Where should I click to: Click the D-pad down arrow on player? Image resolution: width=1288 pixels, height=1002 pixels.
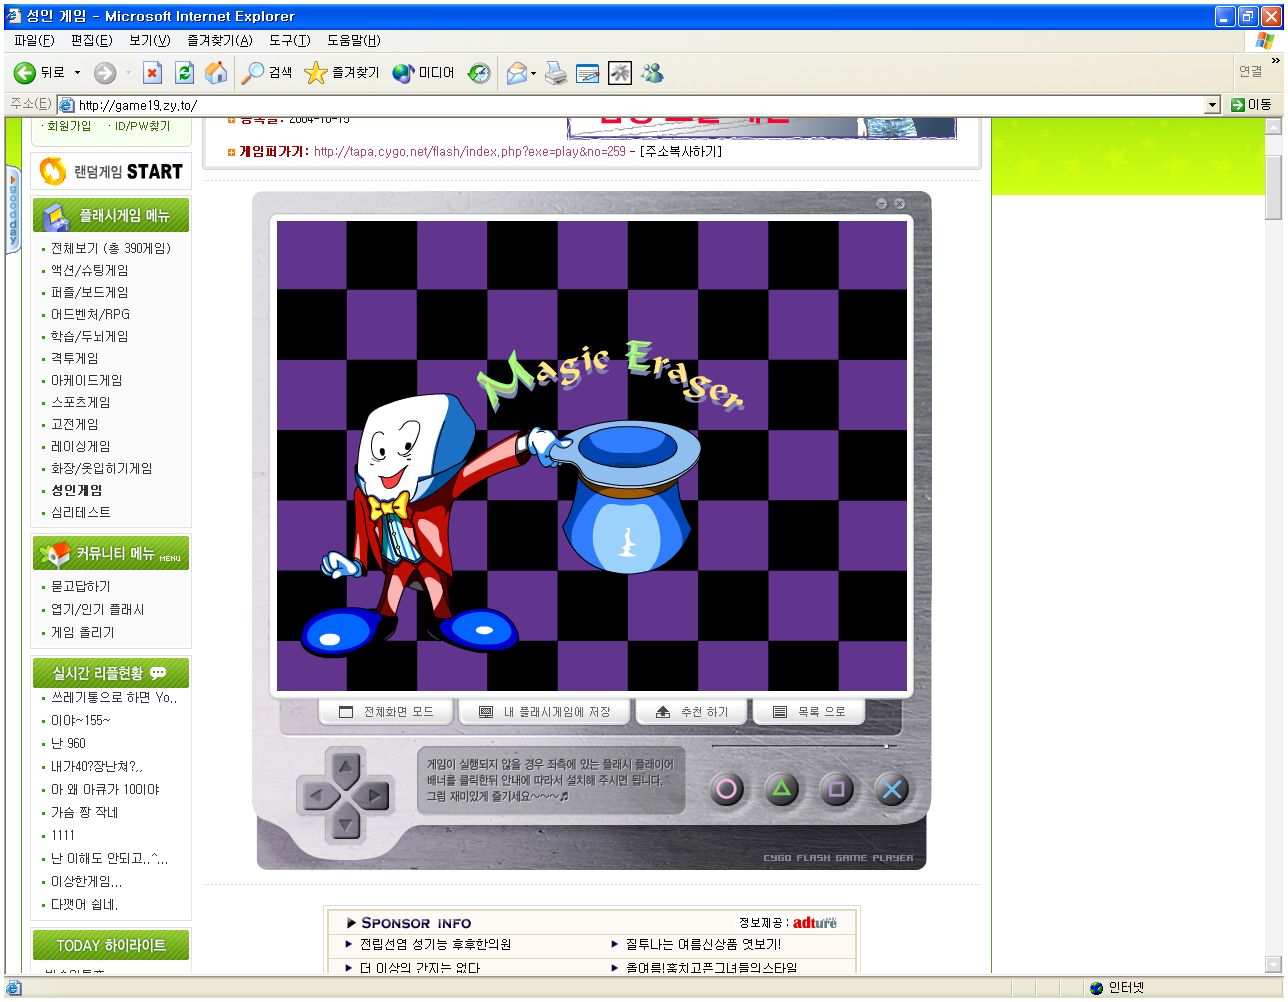[345, 824]
